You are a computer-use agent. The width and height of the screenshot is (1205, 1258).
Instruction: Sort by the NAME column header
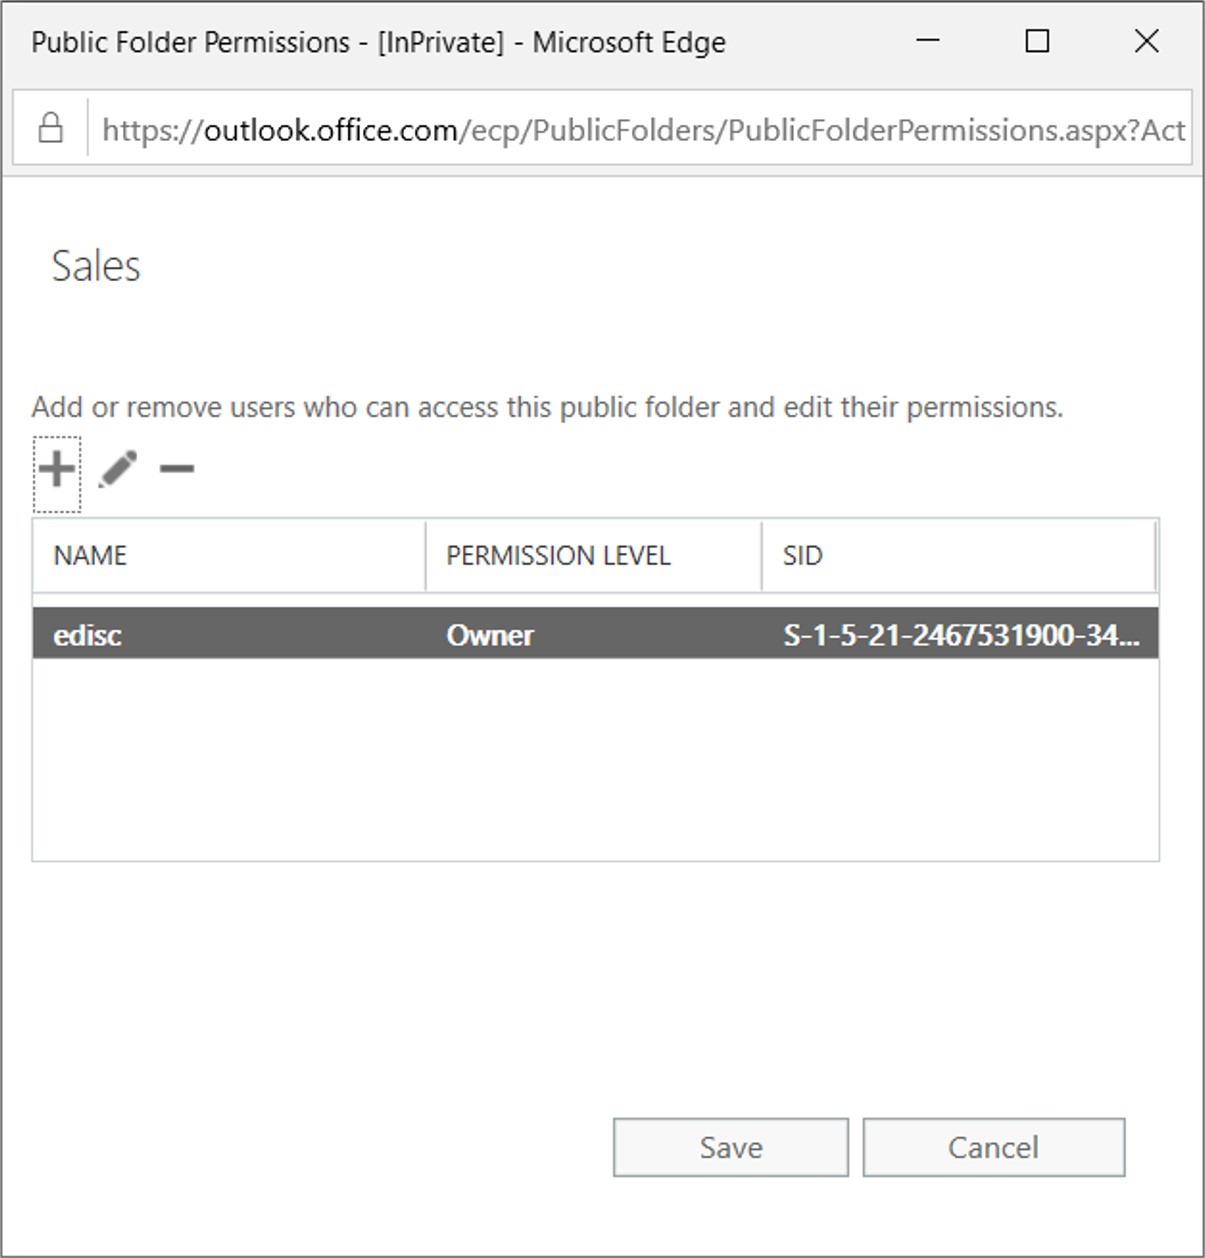[x=229, y=556]
